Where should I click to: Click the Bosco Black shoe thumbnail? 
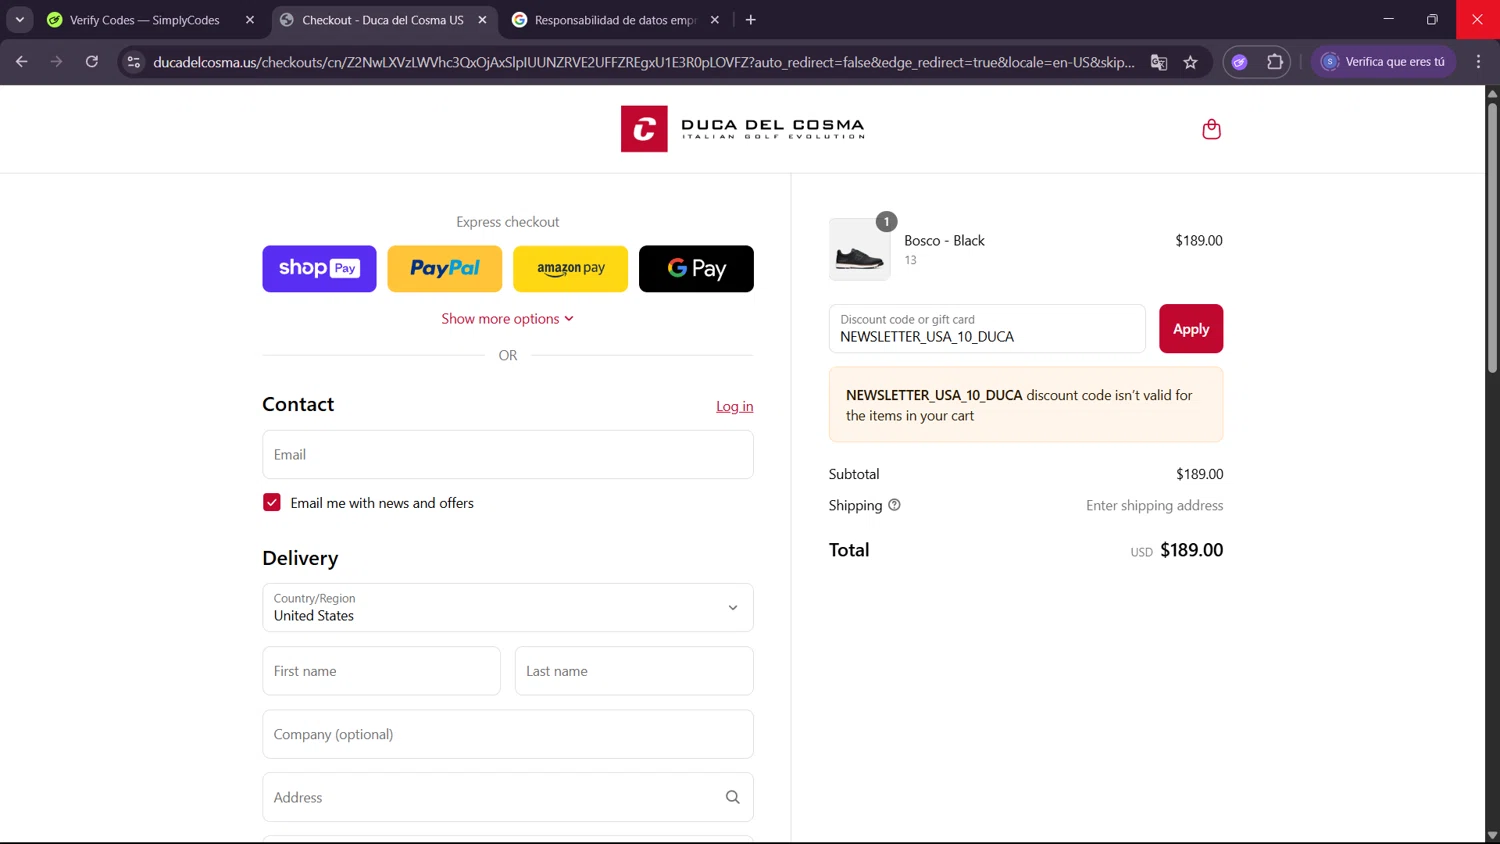pos(859,250)
